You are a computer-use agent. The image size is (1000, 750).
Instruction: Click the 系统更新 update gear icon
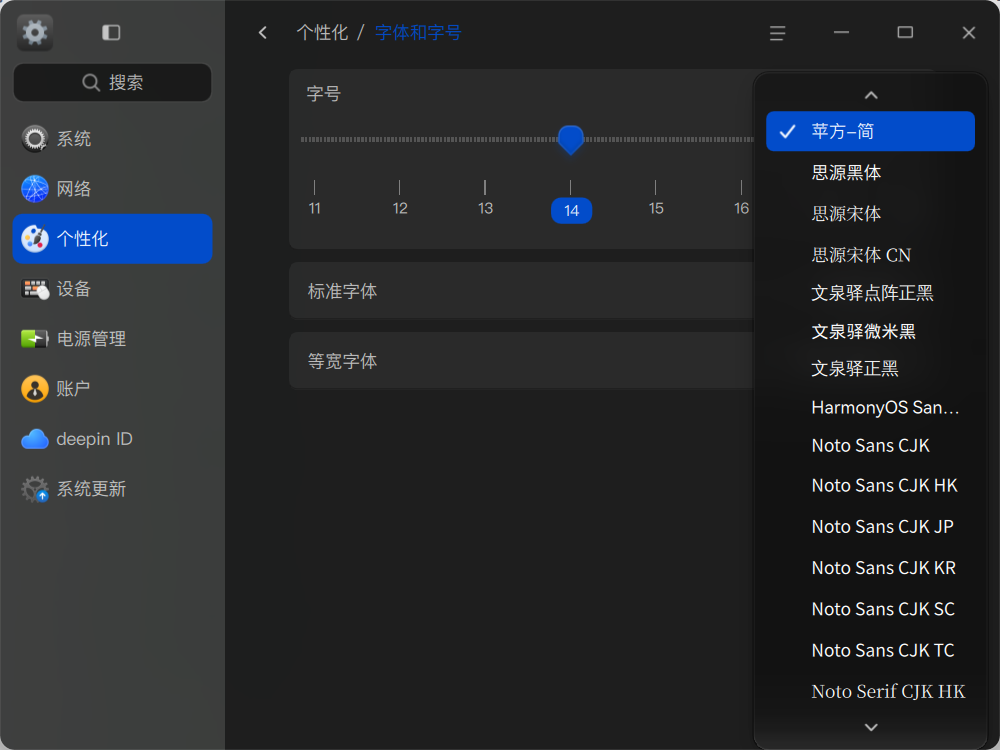coord(34,489)
